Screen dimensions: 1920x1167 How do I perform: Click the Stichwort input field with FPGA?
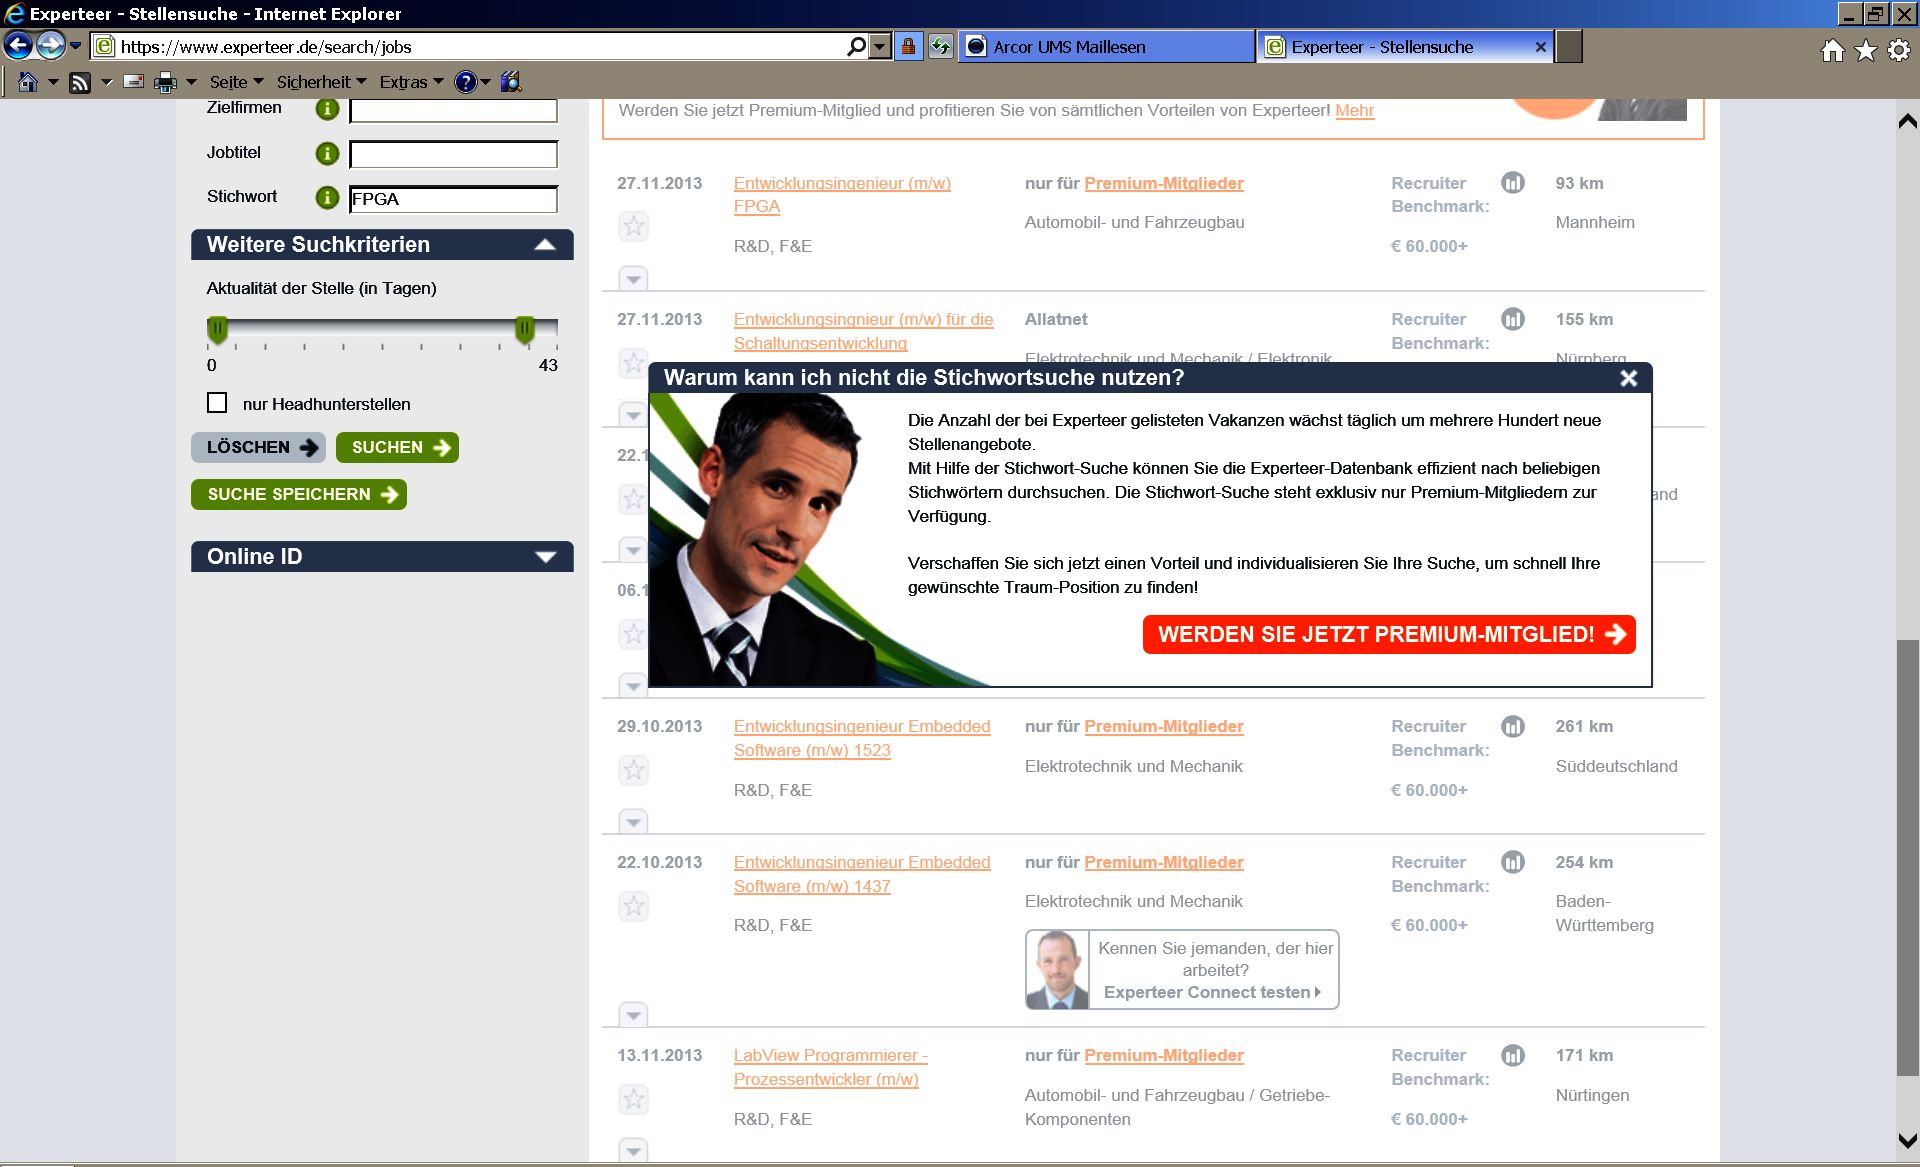coord(453,199)
